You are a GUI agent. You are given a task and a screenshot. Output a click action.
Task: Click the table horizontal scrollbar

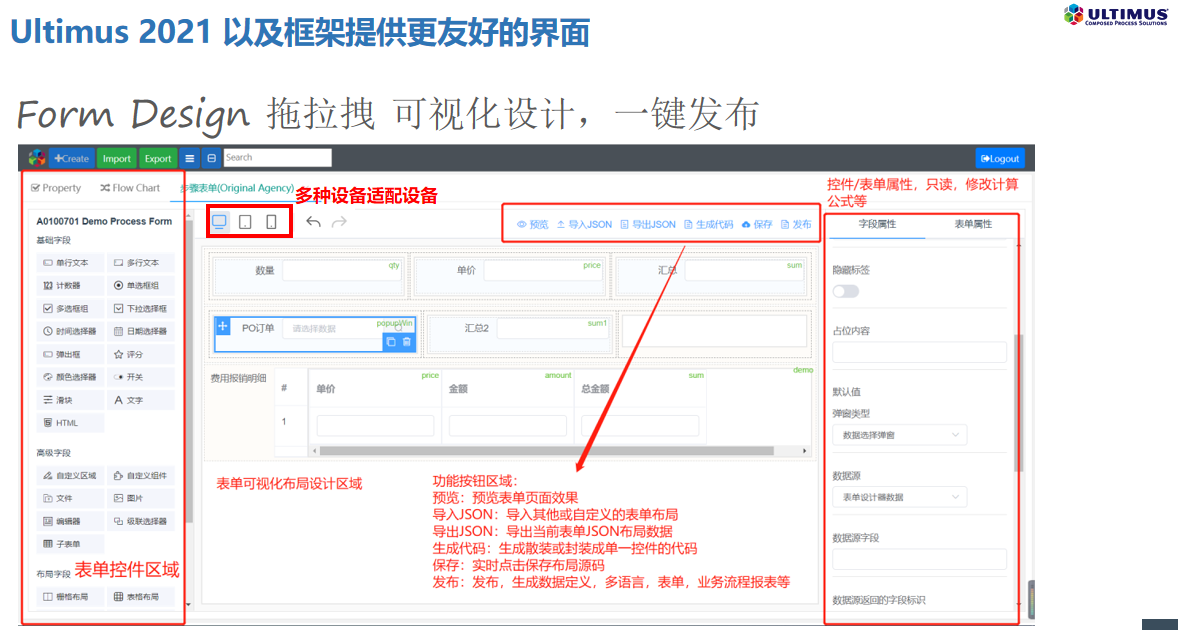pos(546,451)
